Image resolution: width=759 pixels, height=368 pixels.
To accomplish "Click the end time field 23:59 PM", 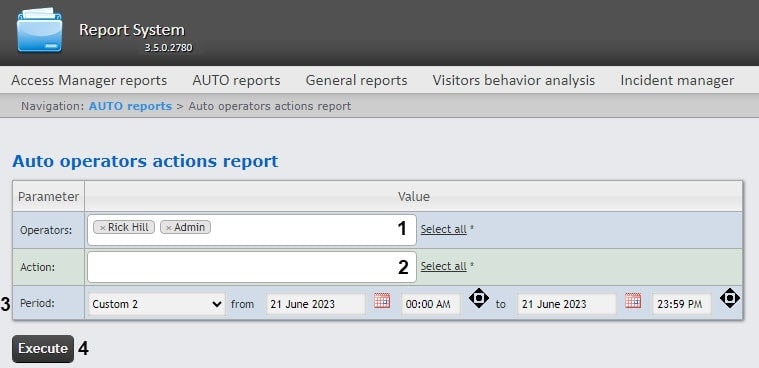I will tap(682, 304).
